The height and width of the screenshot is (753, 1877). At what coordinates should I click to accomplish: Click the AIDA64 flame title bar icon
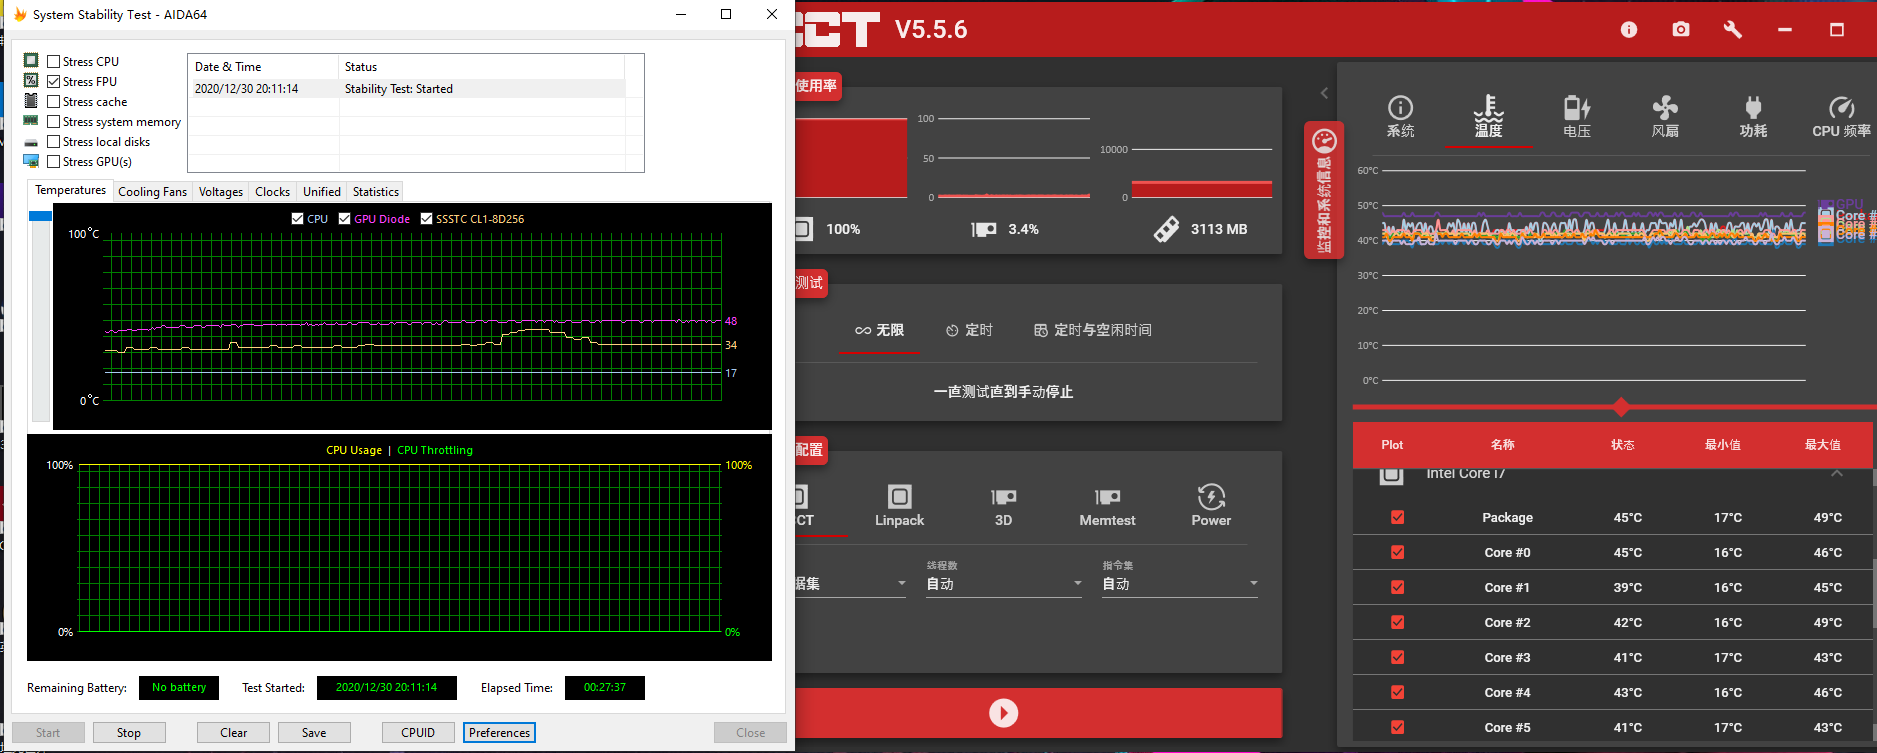coord(20,14)
